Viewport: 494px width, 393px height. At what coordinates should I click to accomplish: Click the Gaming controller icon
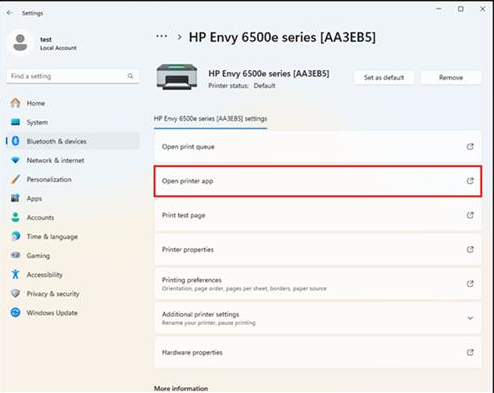click(x=15, y=255)
